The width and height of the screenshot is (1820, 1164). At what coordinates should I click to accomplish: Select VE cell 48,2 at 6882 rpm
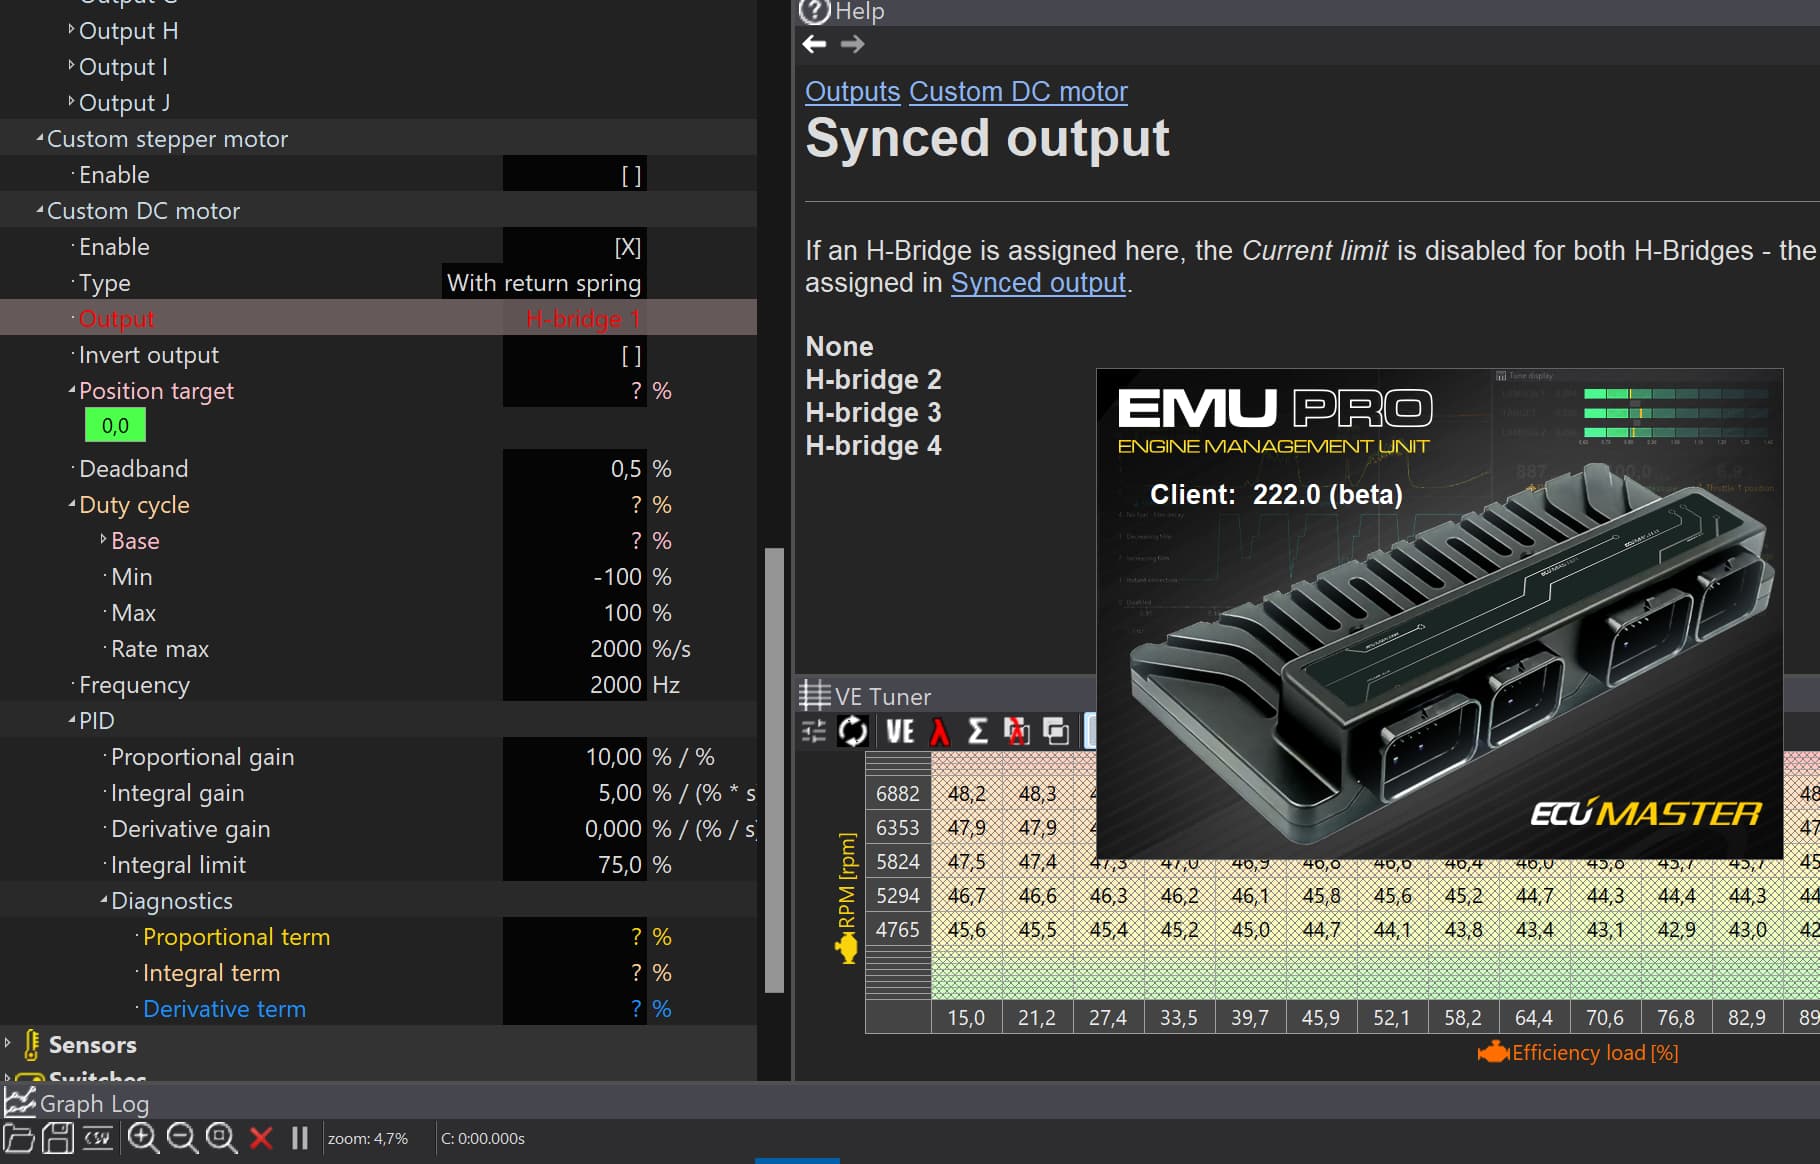(967, 793)
